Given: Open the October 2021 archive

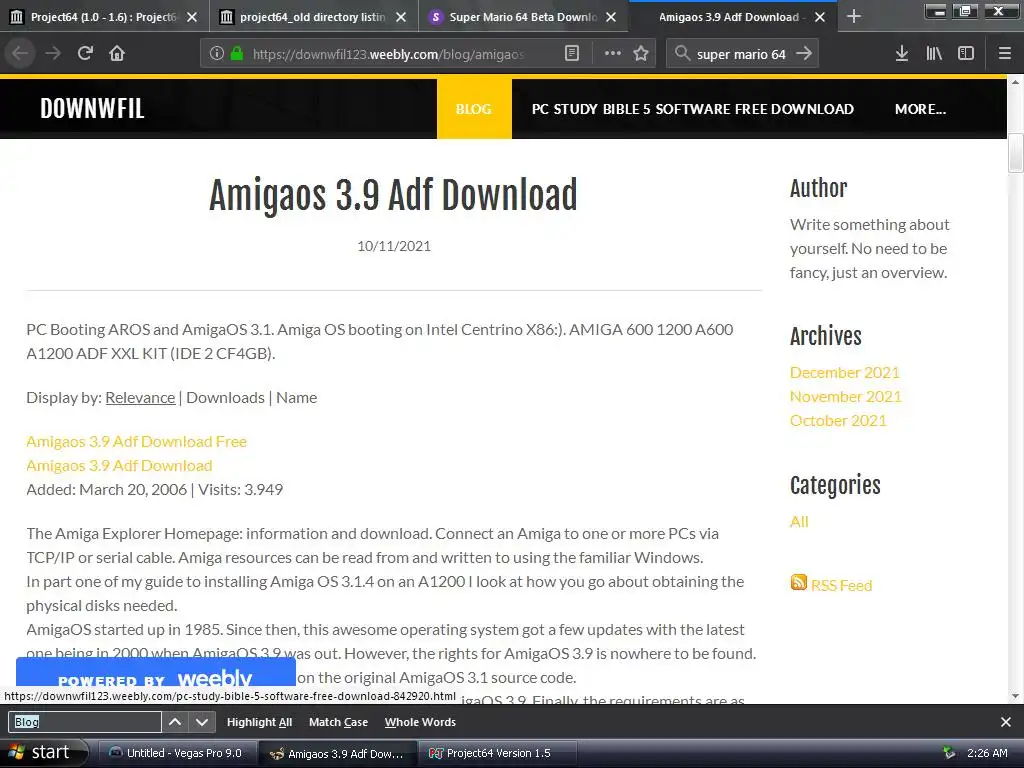Looking at the screenshot, I should tap(838, 421).
